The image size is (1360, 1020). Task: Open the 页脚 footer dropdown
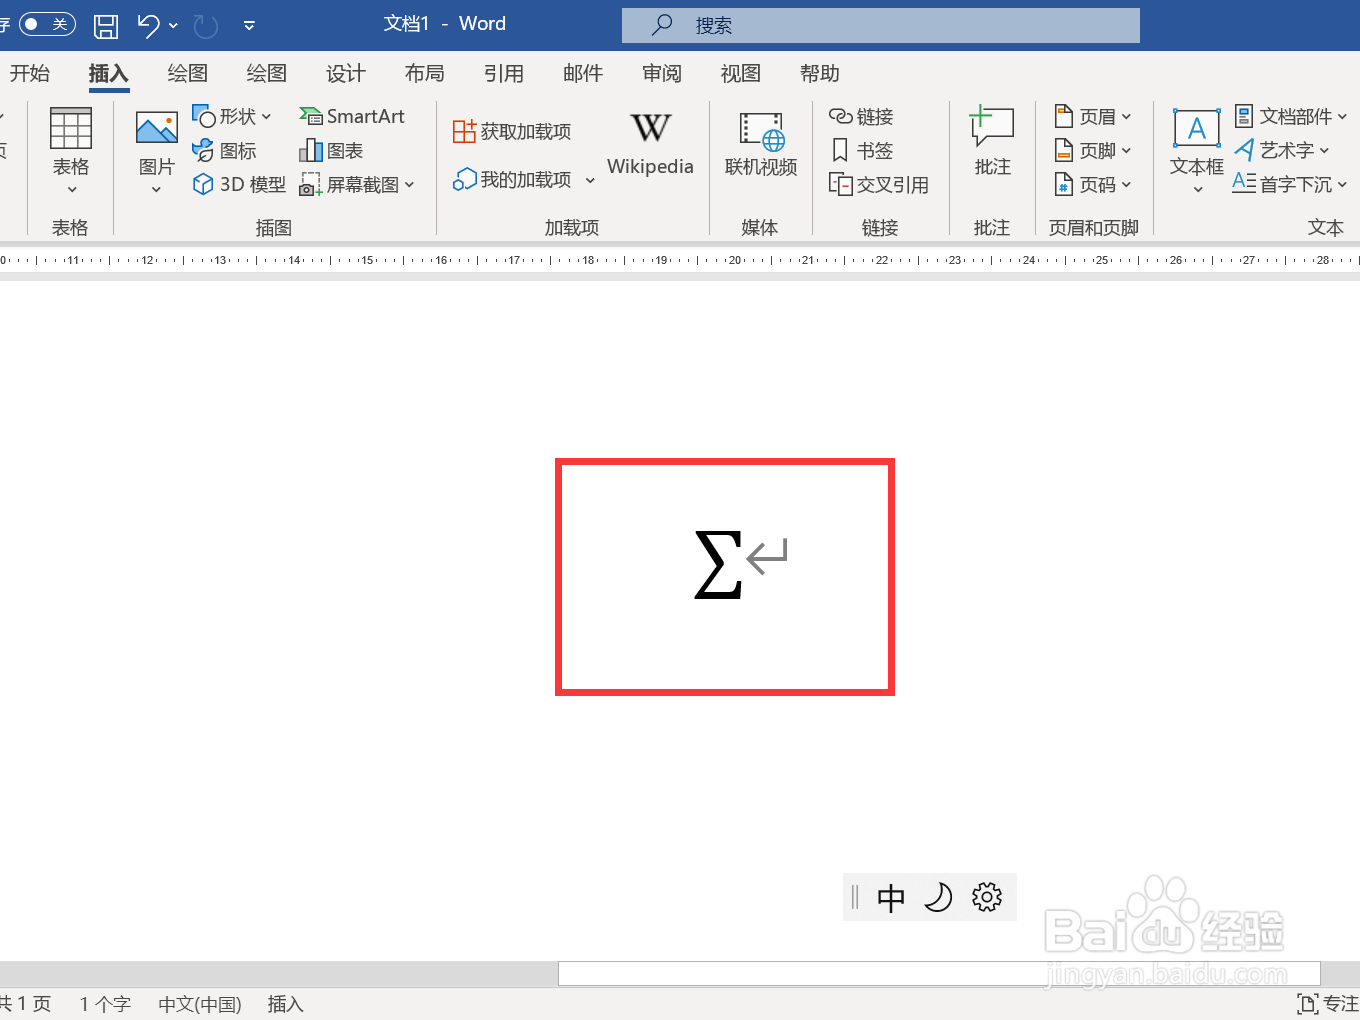coord(1093,150)
